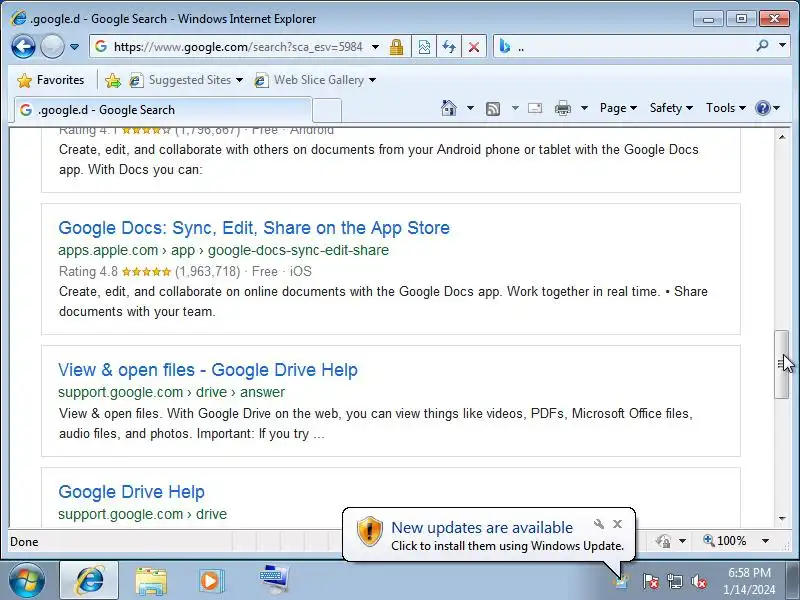Change zoom level with 100% button
The width and height of the screenshot is (800, 600).
[724, 541]
